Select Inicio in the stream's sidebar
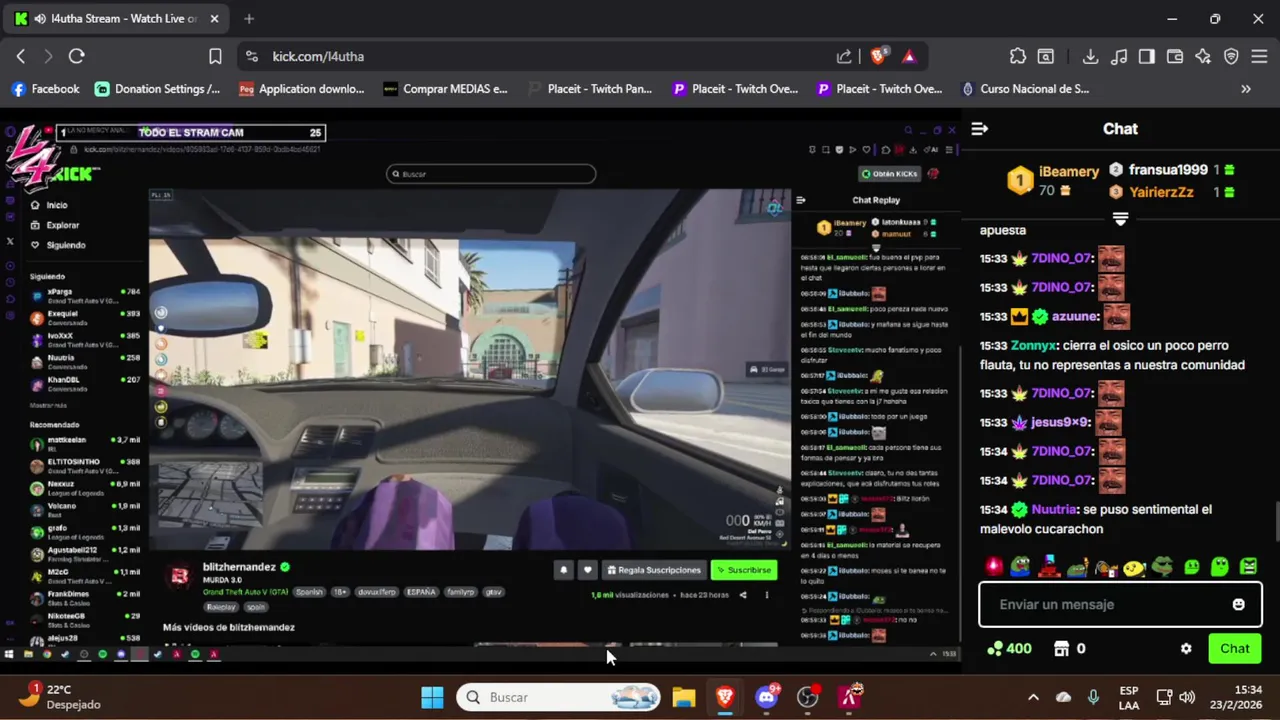The height and width of the screenshot is (720, 1280). pyautogui.click(x=50, y=205)
